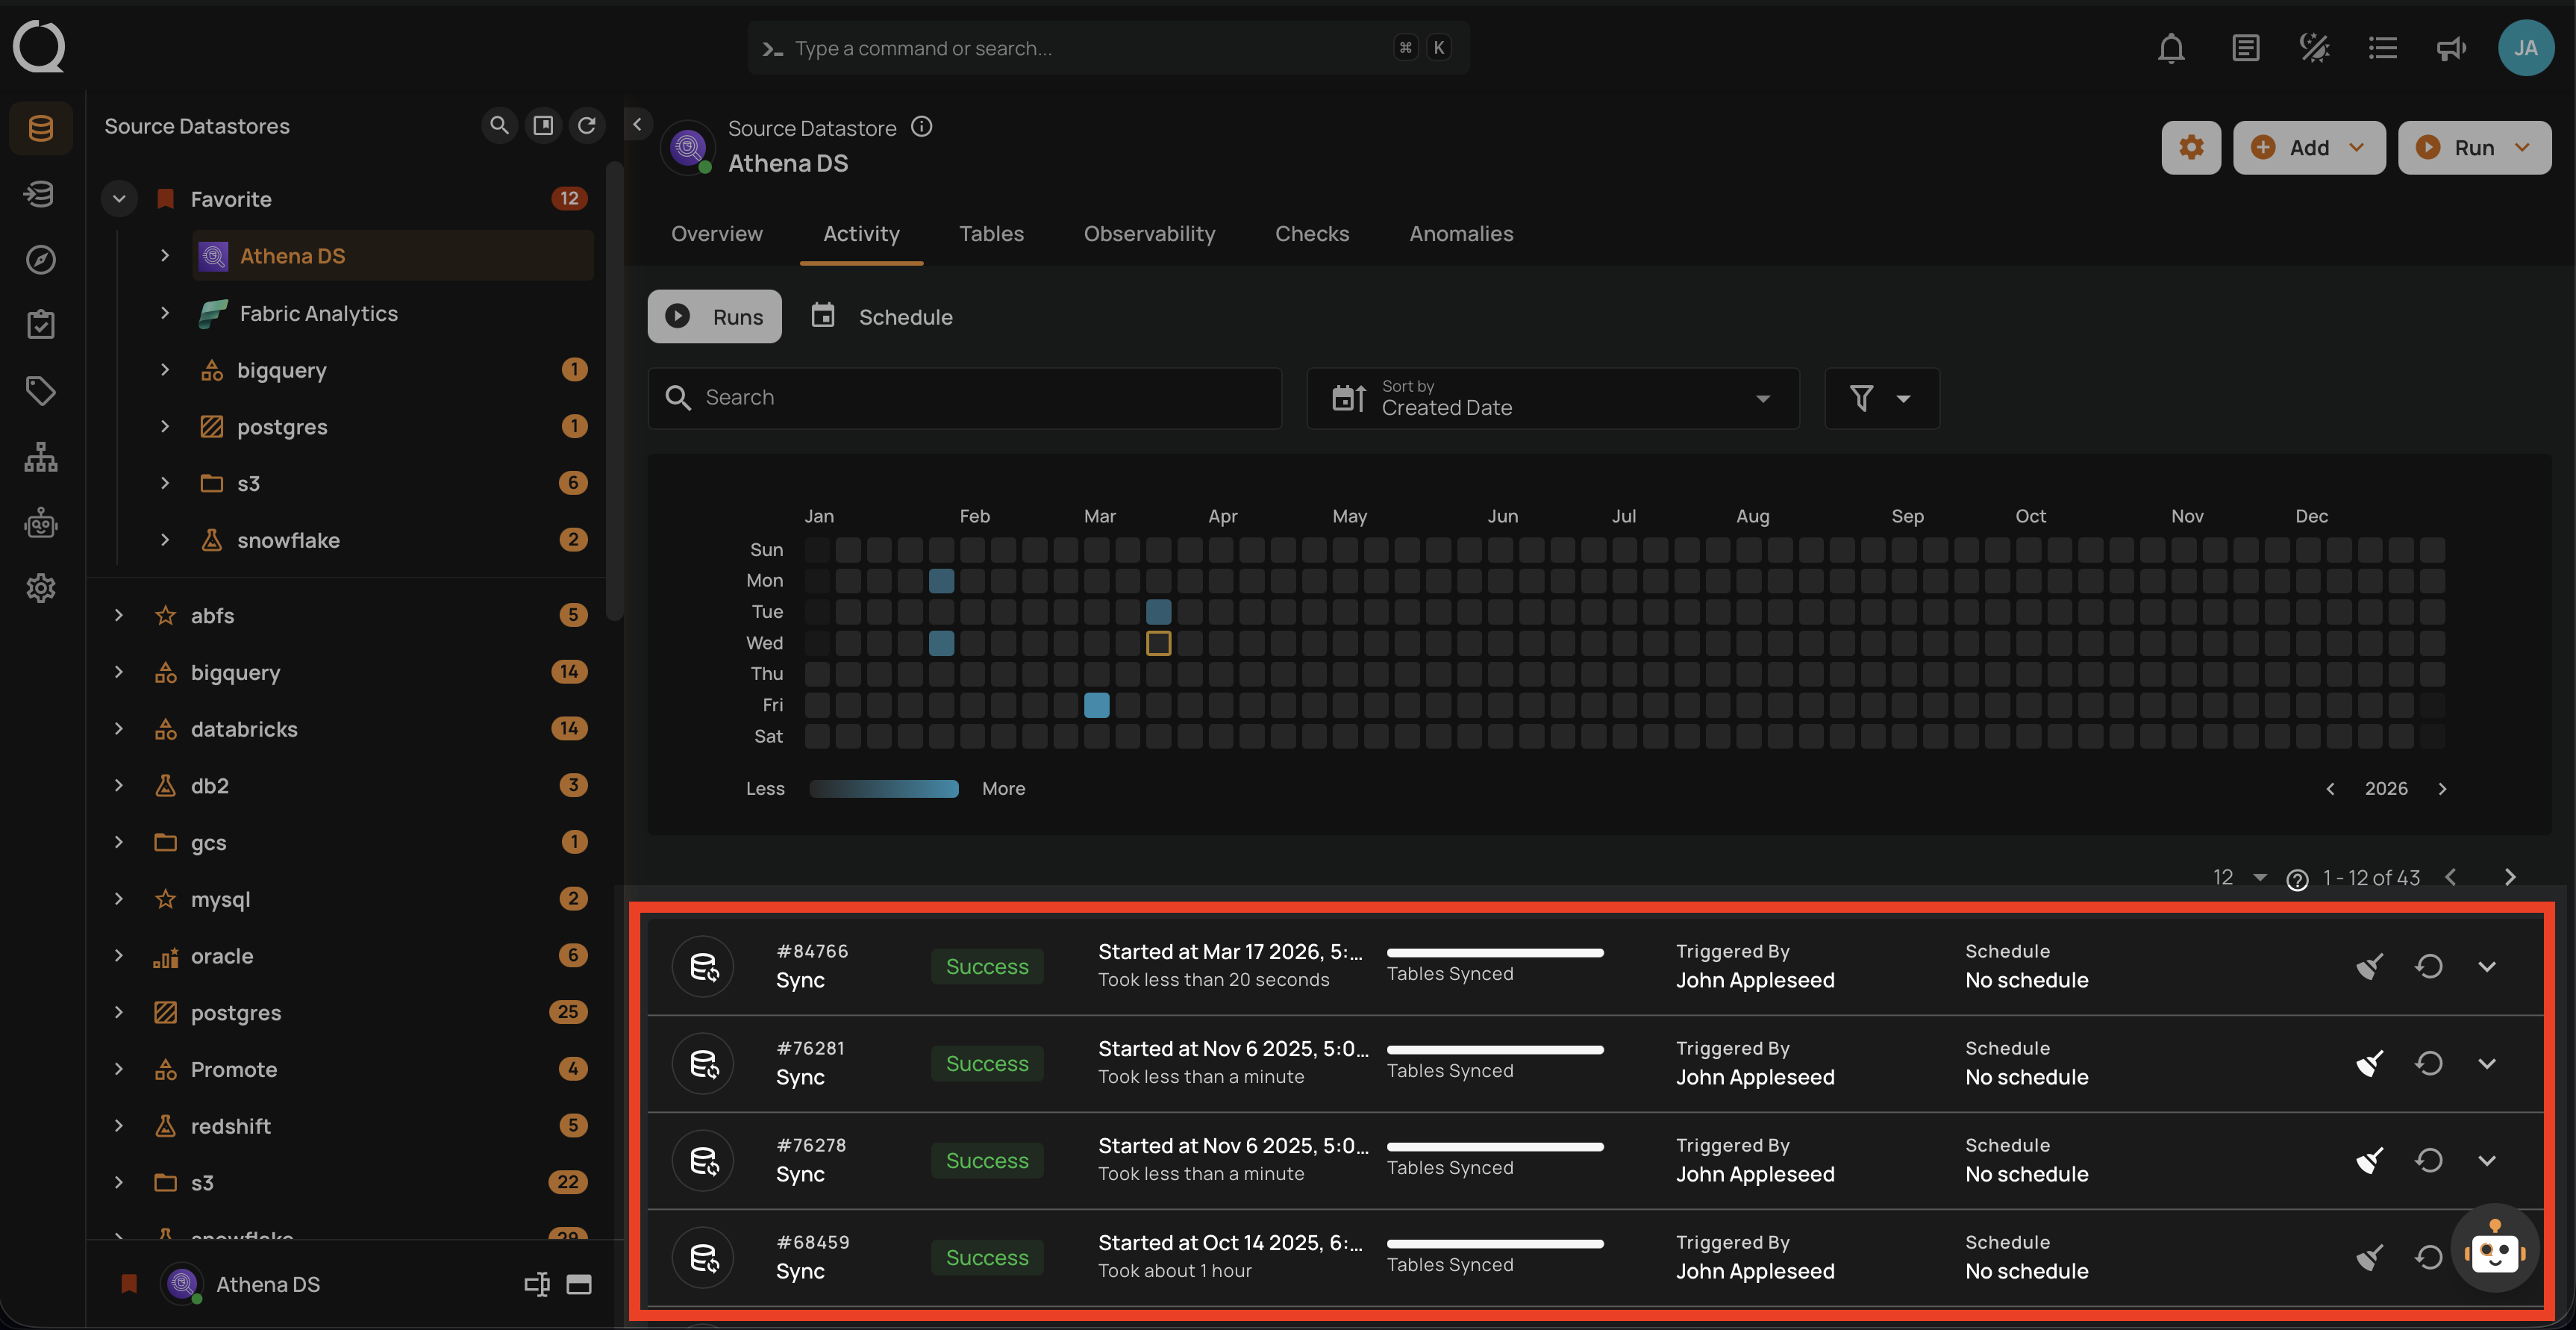Refresh the Source Datastores list
The width and height of the screenshot is (2576, 1330).
point(587,126)
